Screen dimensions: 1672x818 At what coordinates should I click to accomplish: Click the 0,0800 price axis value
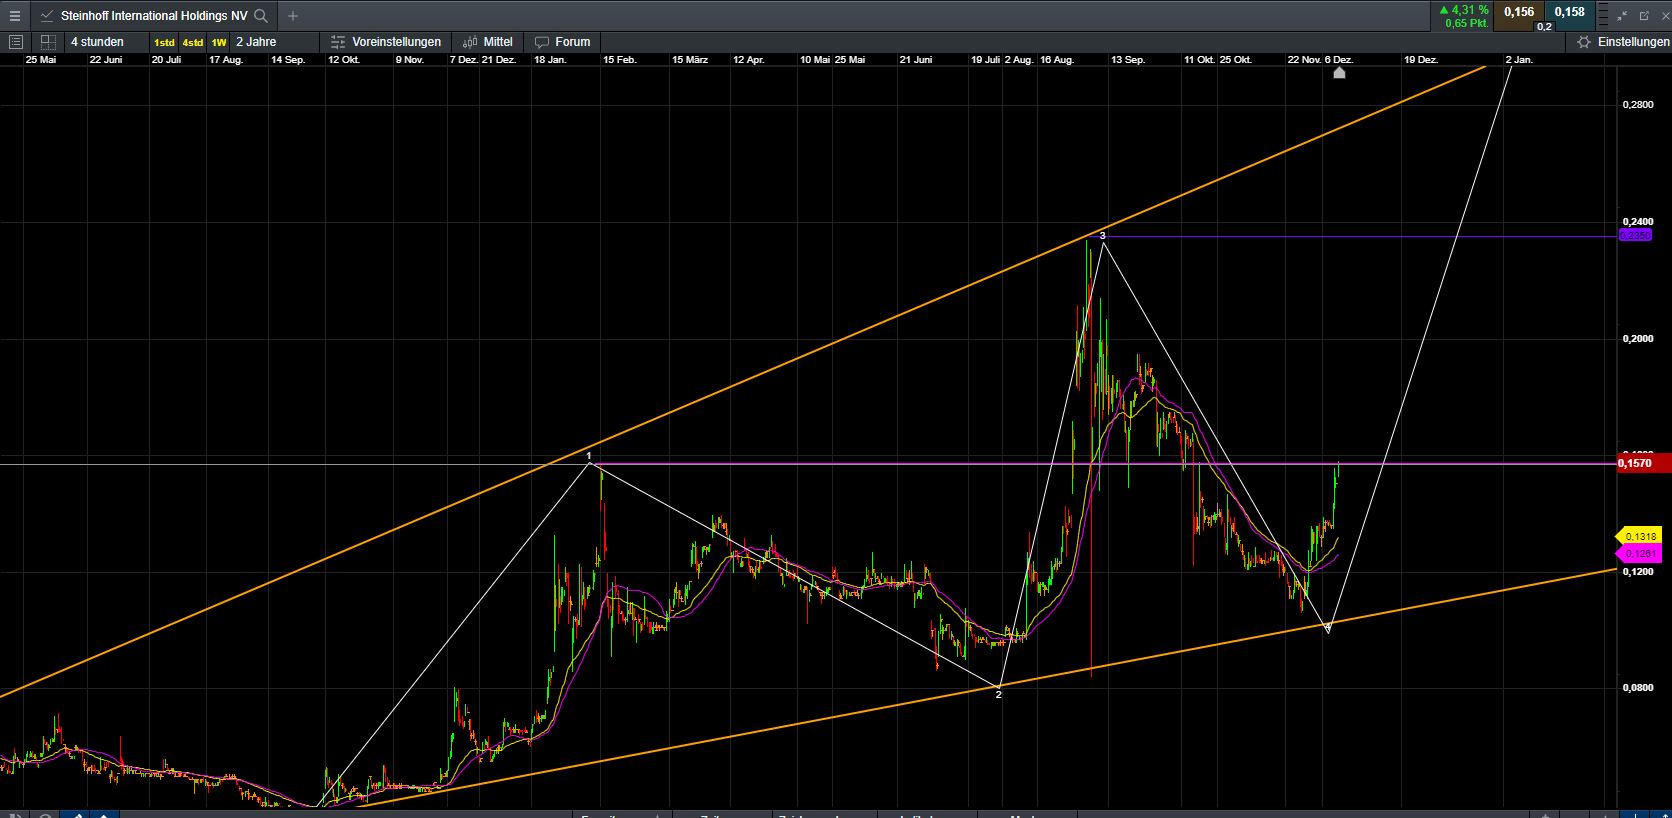click(1637, 688)
